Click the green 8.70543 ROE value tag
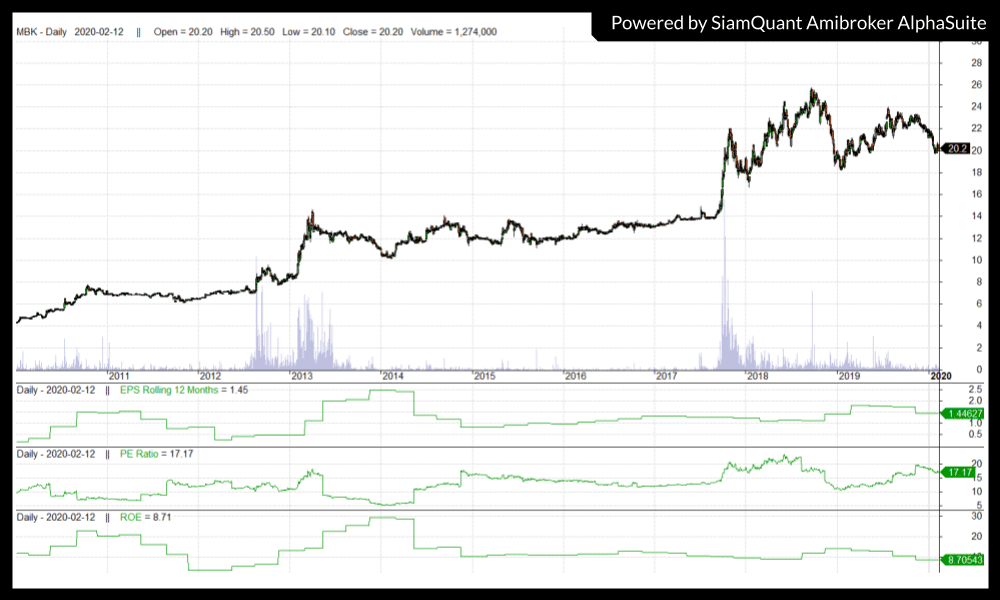This screenshot has width=1000, height=600. pos(963,563)
